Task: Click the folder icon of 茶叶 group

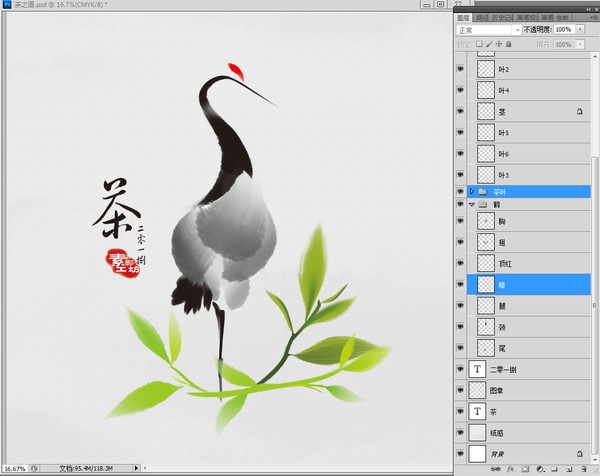Action: coord(483,192)
